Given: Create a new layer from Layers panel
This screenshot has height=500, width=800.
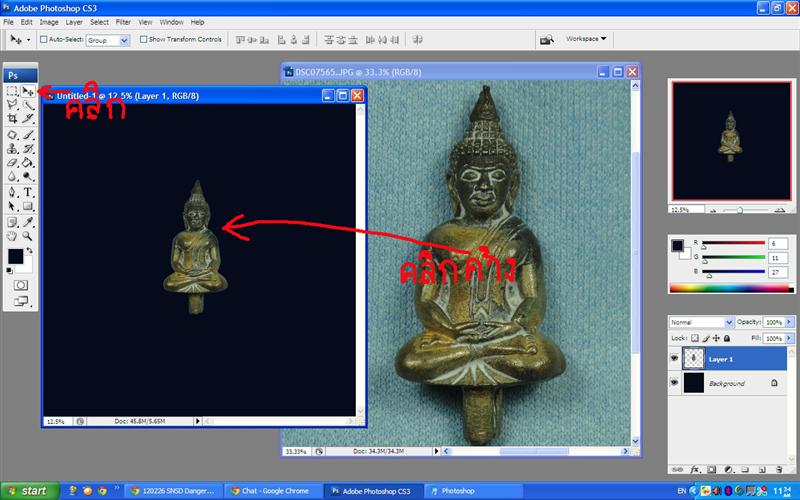Looking at the screenshot, I should point(762,469).
